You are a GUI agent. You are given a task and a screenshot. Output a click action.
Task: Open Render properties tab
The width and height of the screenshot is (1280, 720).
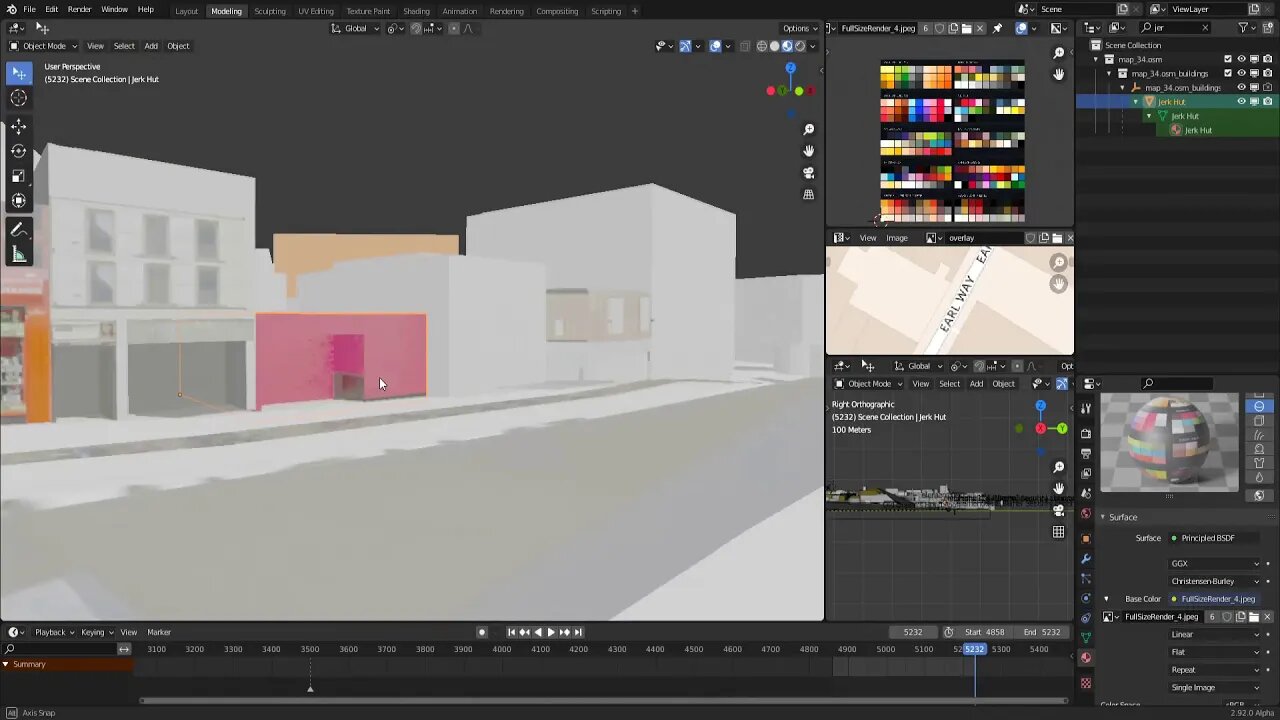tap(1086, 433)
